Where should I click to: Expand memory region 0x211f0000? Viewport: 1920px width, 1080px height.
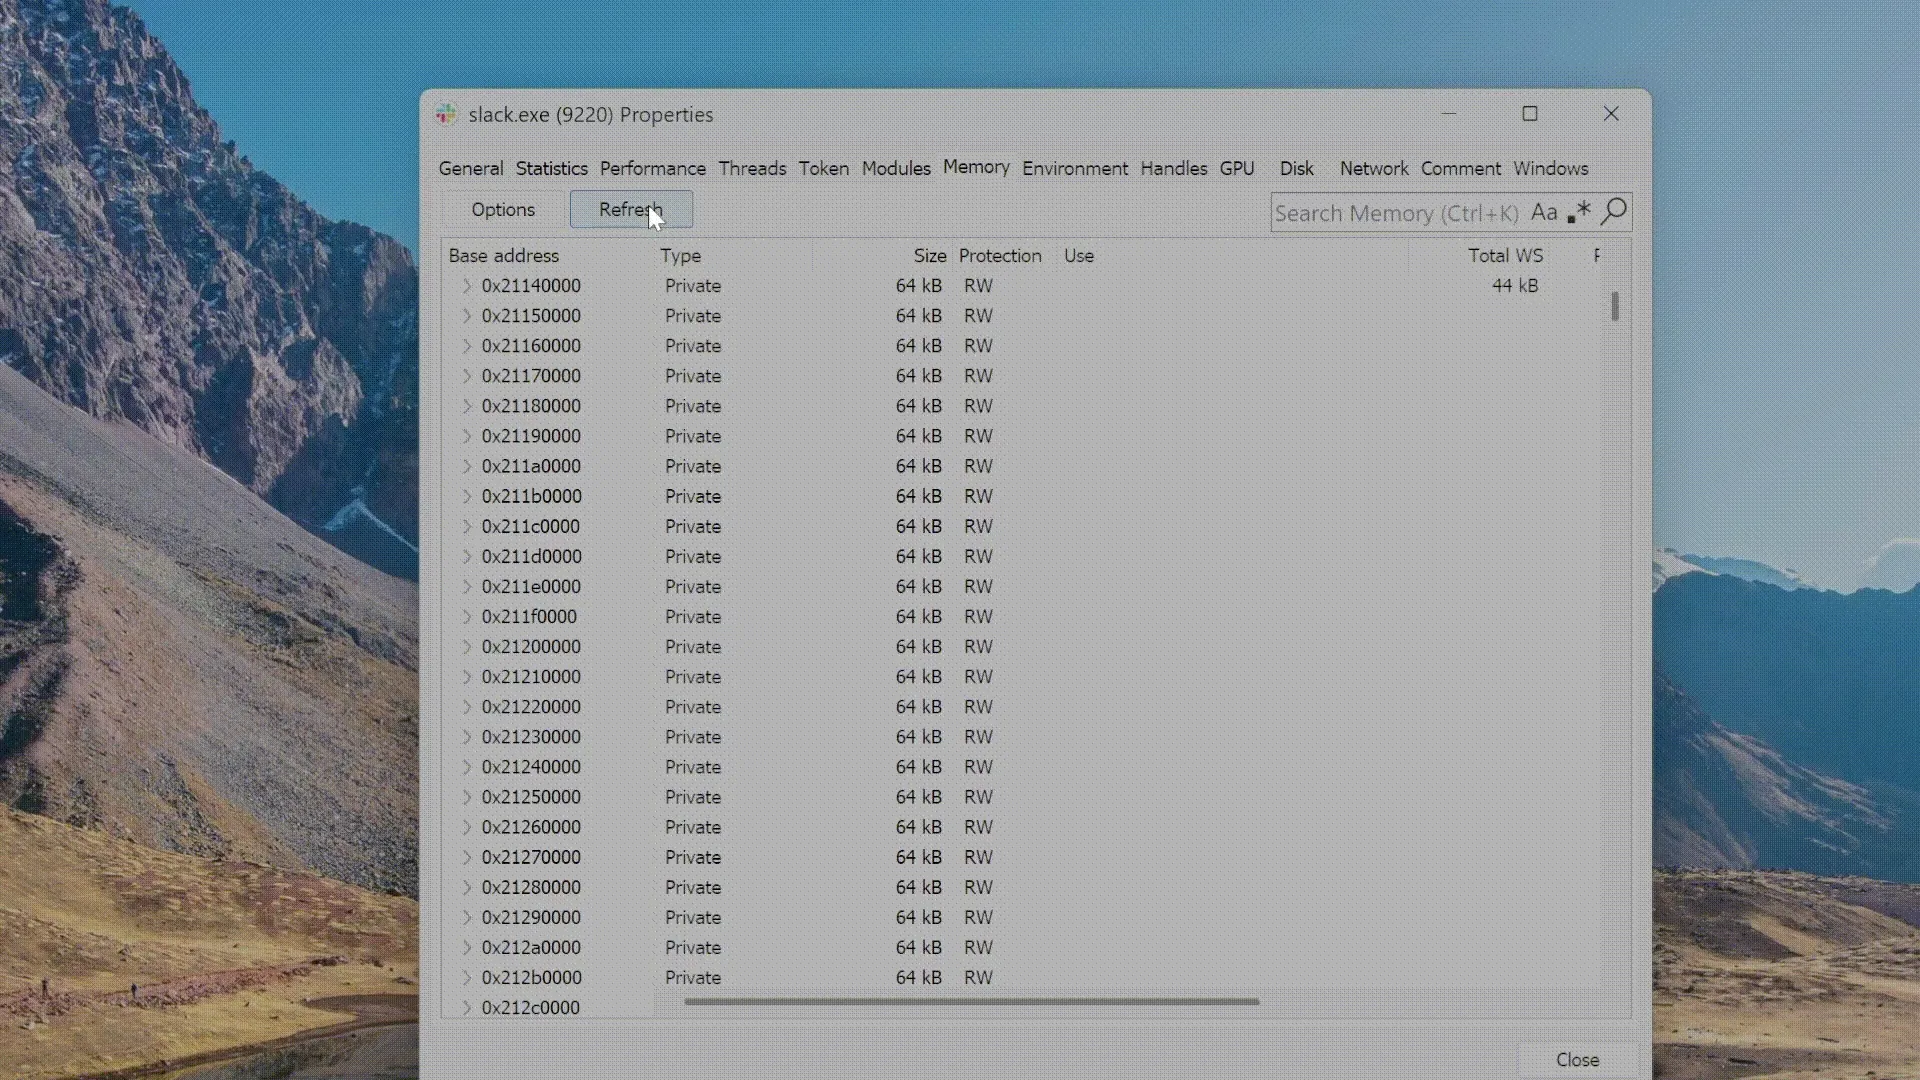466,617
